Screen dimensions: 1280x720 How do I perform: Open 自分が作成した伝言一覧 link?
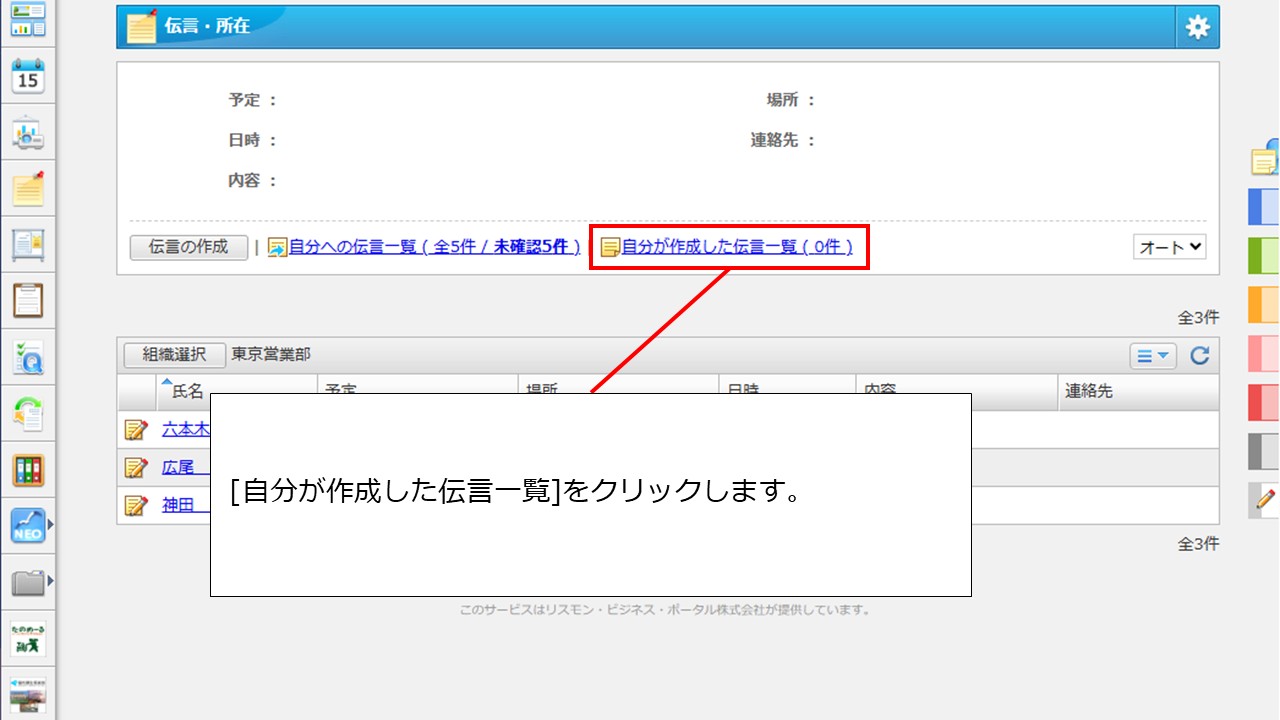tap(737, 247)
